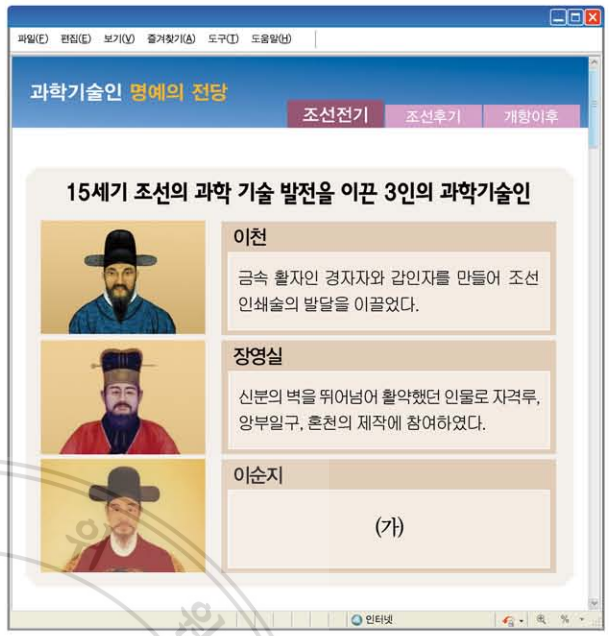Screen dimensions: 609x636
Task: Click the (가) placeholder text
Action: (389, 527)
